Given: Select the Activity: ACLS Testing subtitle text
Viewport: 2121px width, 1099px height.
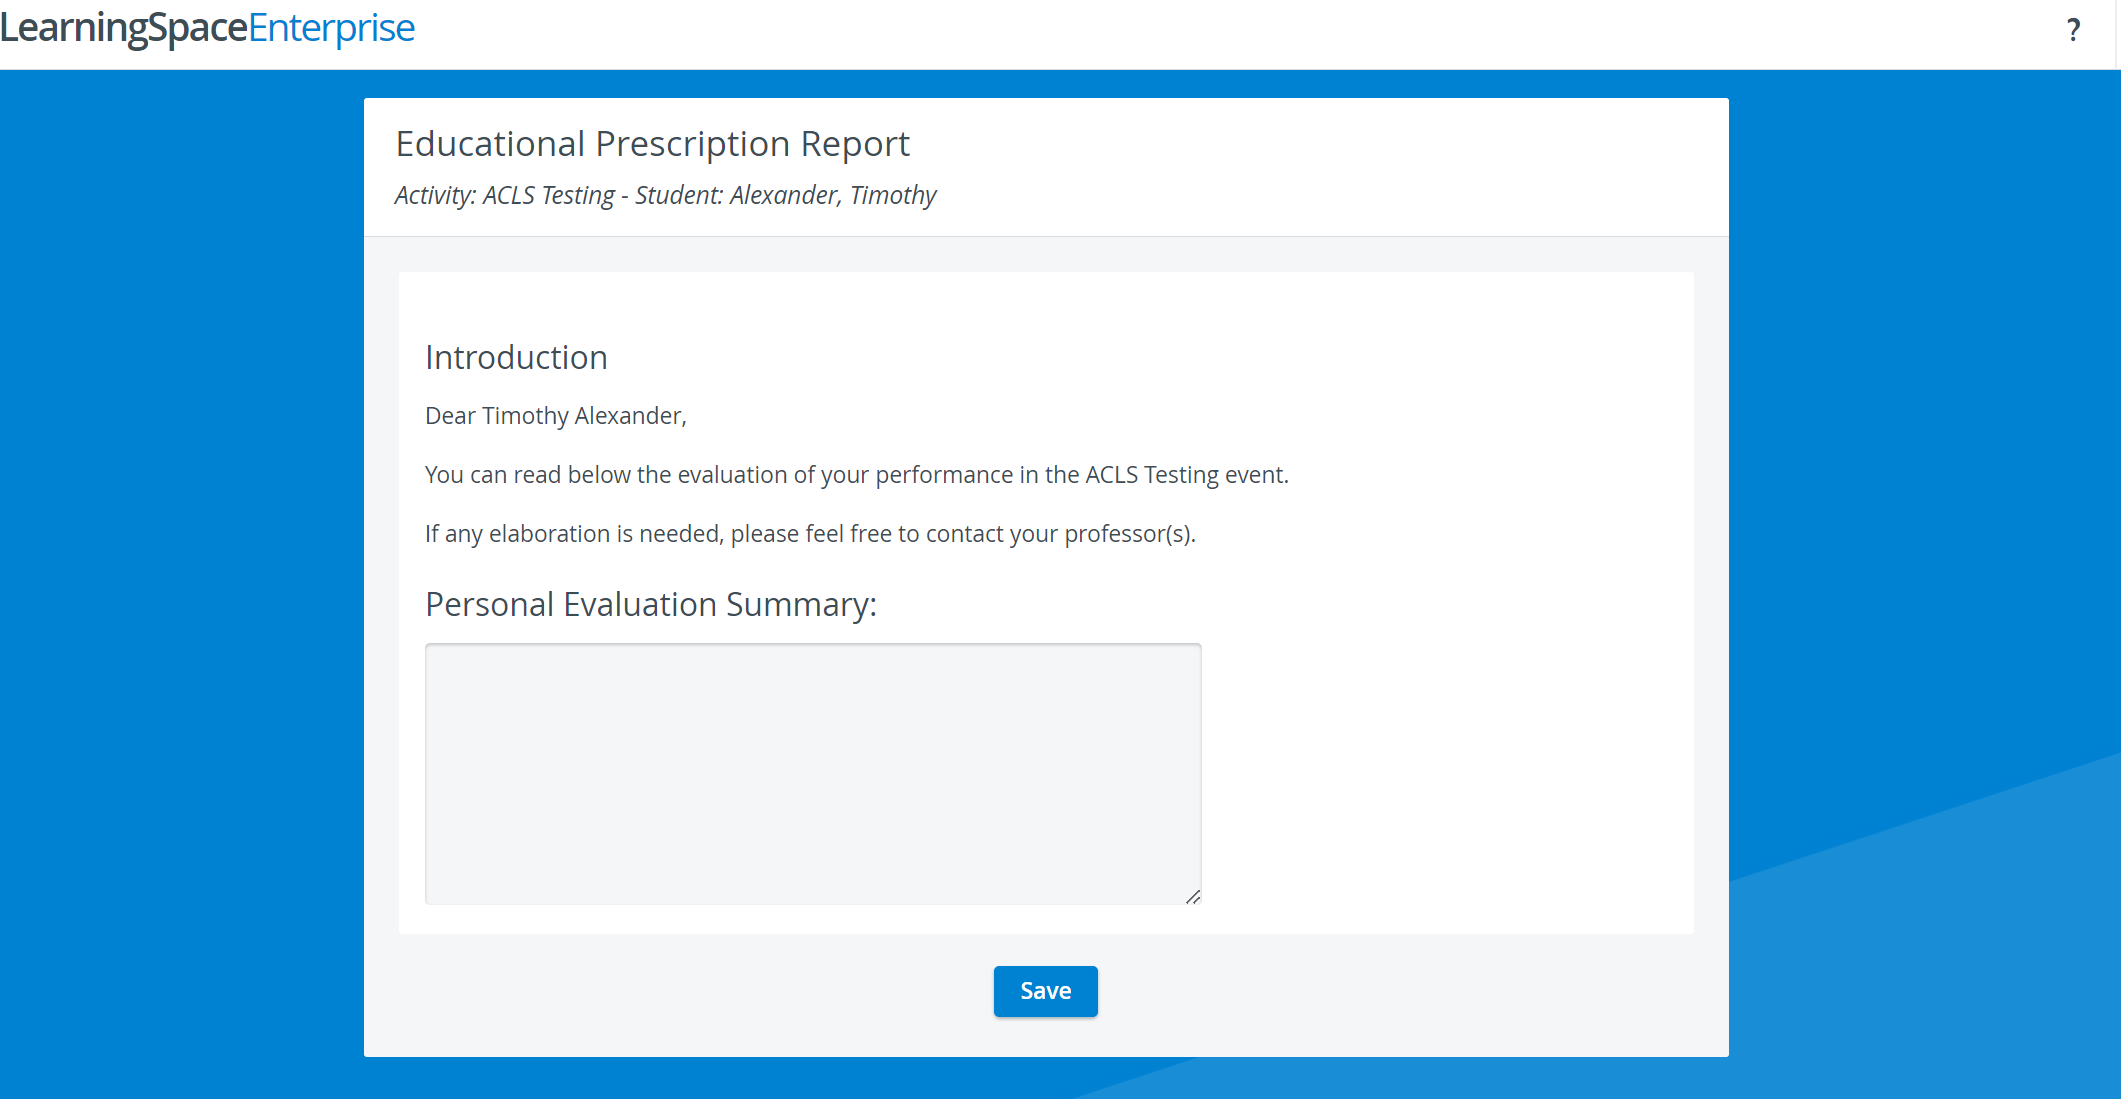Looking at the screenshot, I should point(505,195).
